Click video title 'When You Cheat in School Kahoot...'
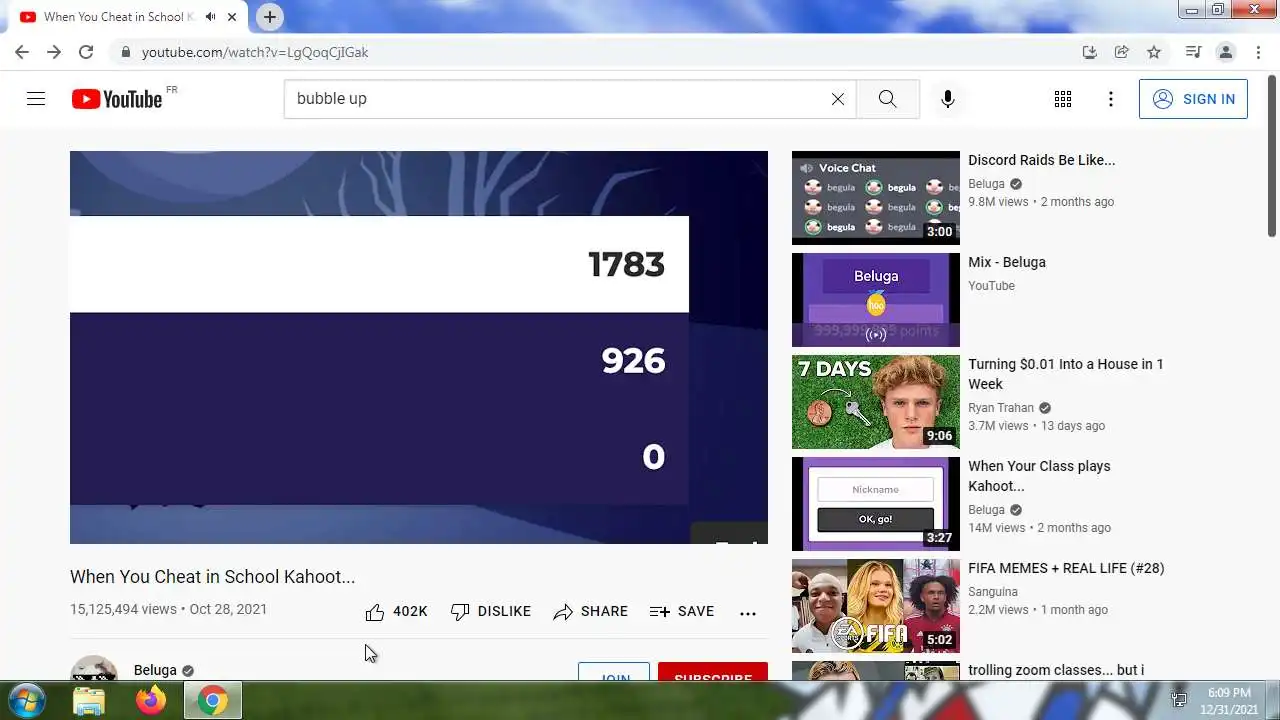 [x=212, y=577]
